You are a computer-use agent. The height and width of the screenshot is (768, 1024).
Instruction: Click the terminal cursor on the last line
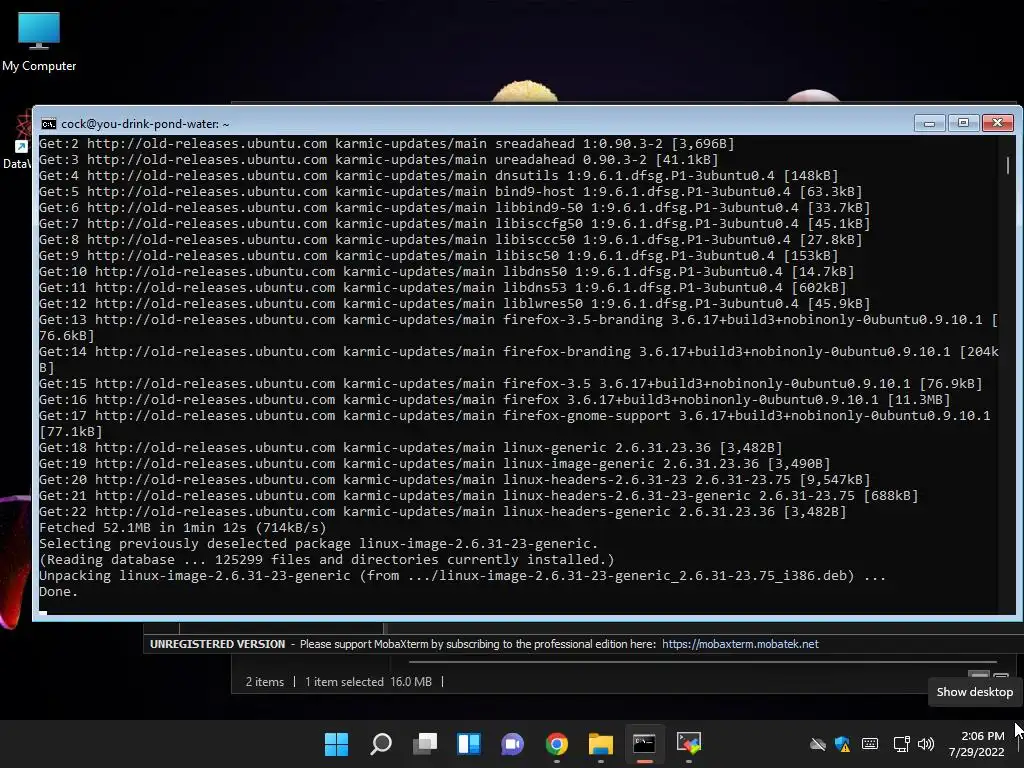coord(43,612)
